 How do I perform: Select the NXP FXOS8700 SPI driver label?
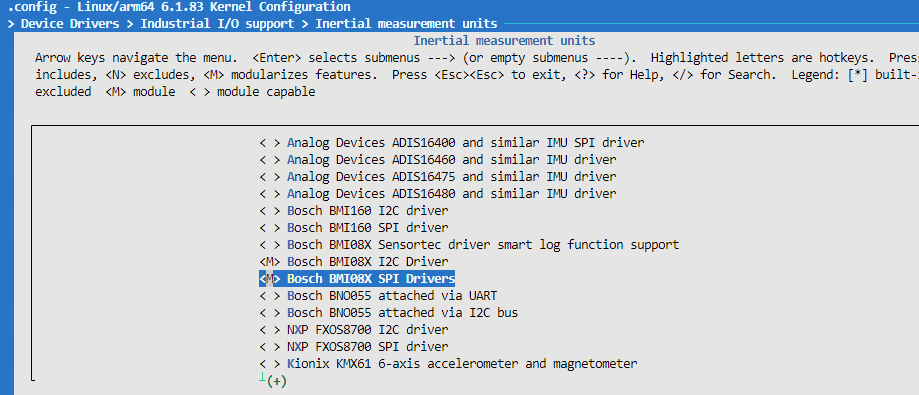368,347
